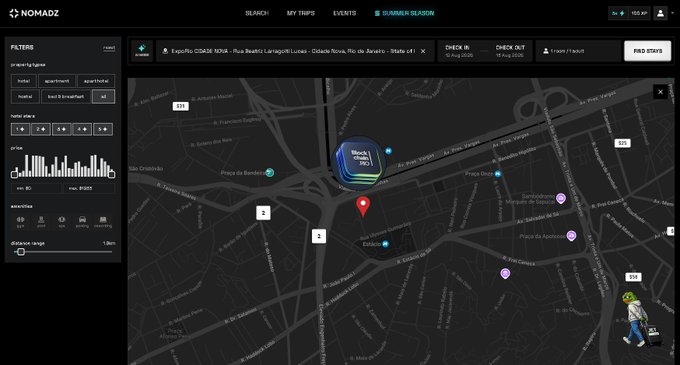680x365 pixels.
Task: Open the AI mode sparkle icon
Action: pos(142,51)
